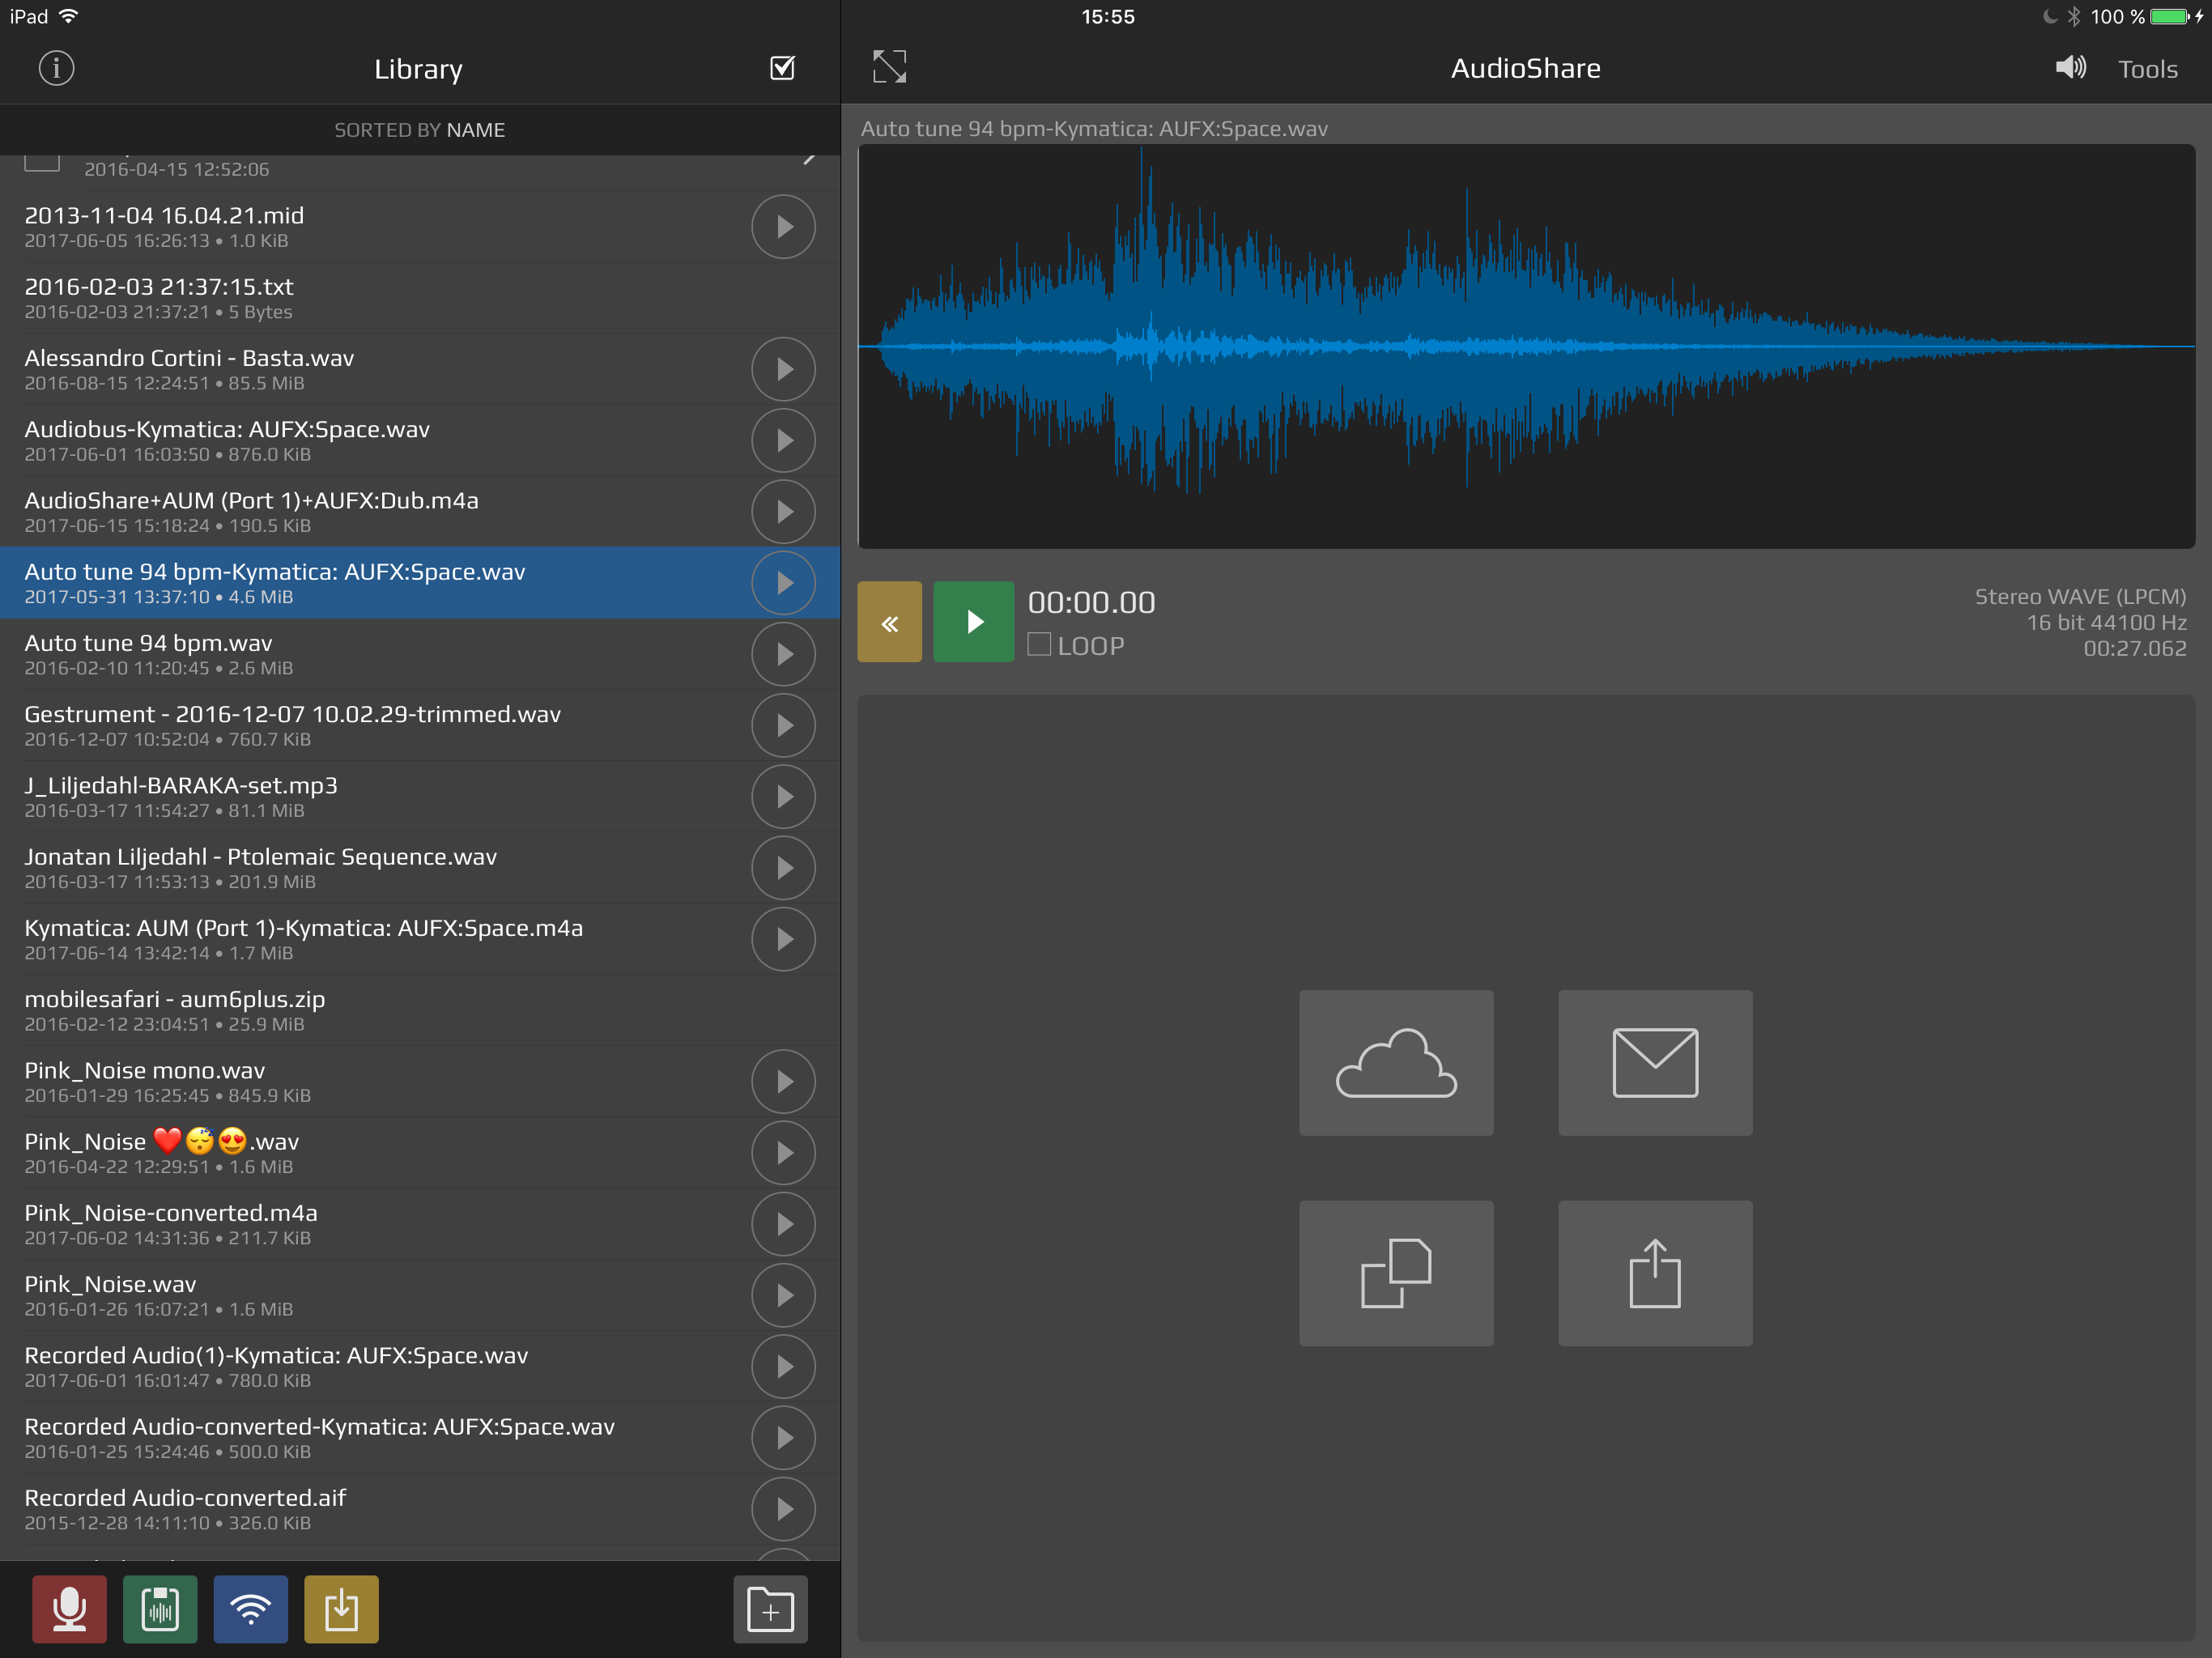Open the green clipboard audio paste icon
Screen dimensions: 2212x1658
[160, 1609]
